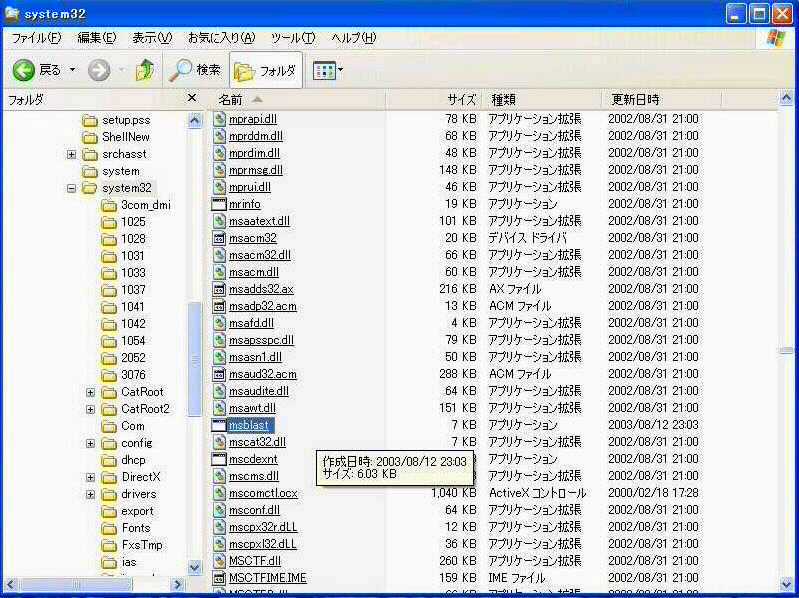
Task: Click the msacm32 device driver icon
Action: click(x=219, y=238)
